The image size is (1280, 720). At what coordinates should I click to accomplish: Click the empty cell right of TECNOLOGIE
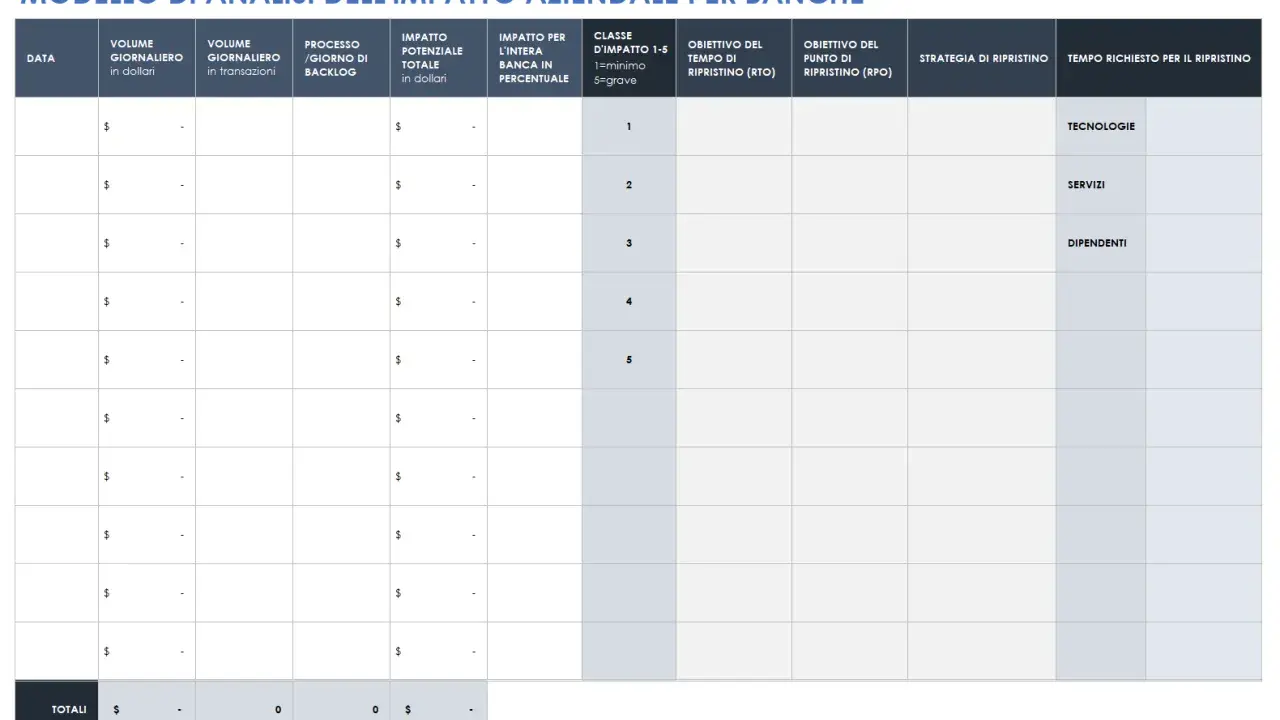[x=1204, y=127]
